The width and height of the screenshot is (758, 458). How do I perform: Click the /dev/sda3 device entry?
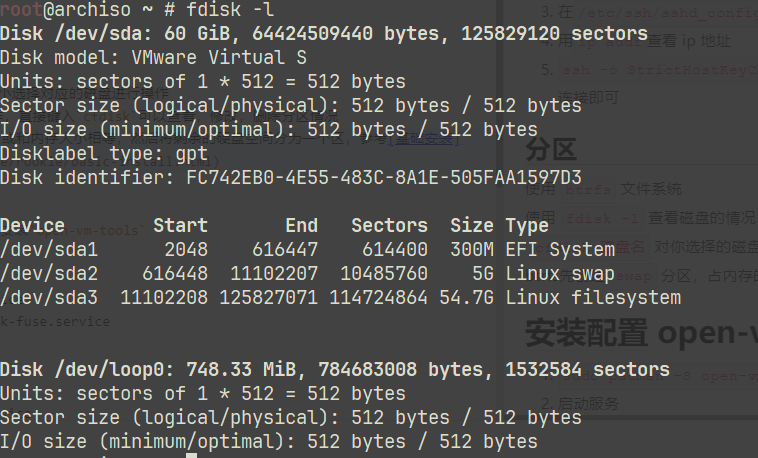coord(49,298)
